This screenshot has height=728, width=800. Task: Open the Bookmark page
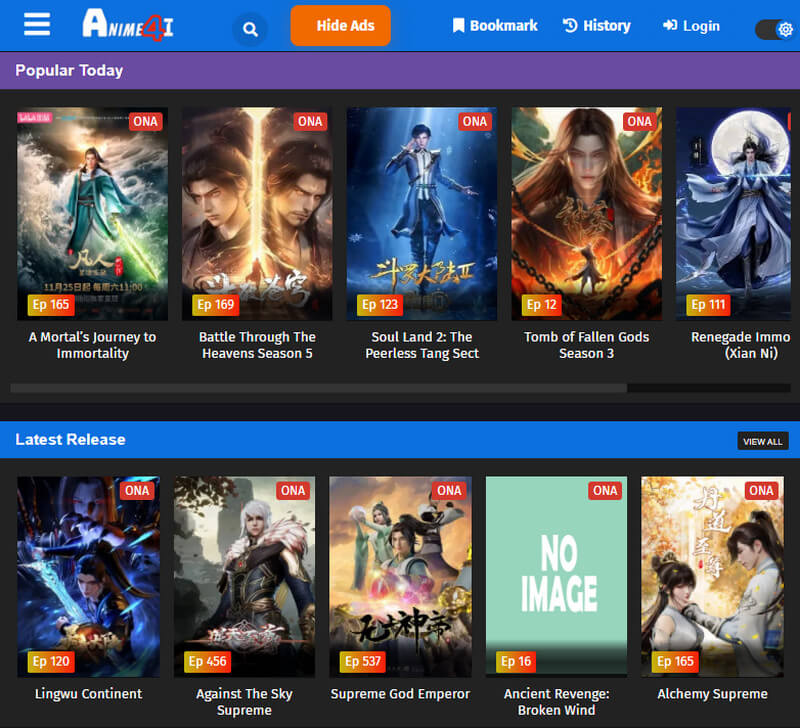click(495, 26)
